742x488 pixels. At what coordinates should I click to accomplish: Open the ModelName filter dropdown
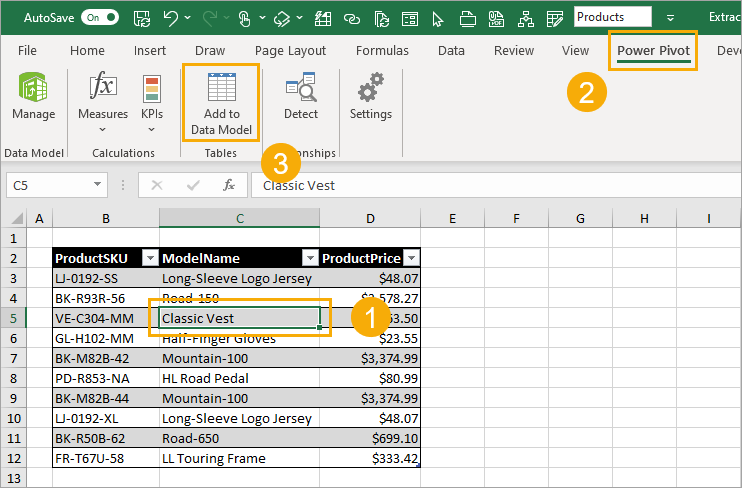tap(310, 258)
